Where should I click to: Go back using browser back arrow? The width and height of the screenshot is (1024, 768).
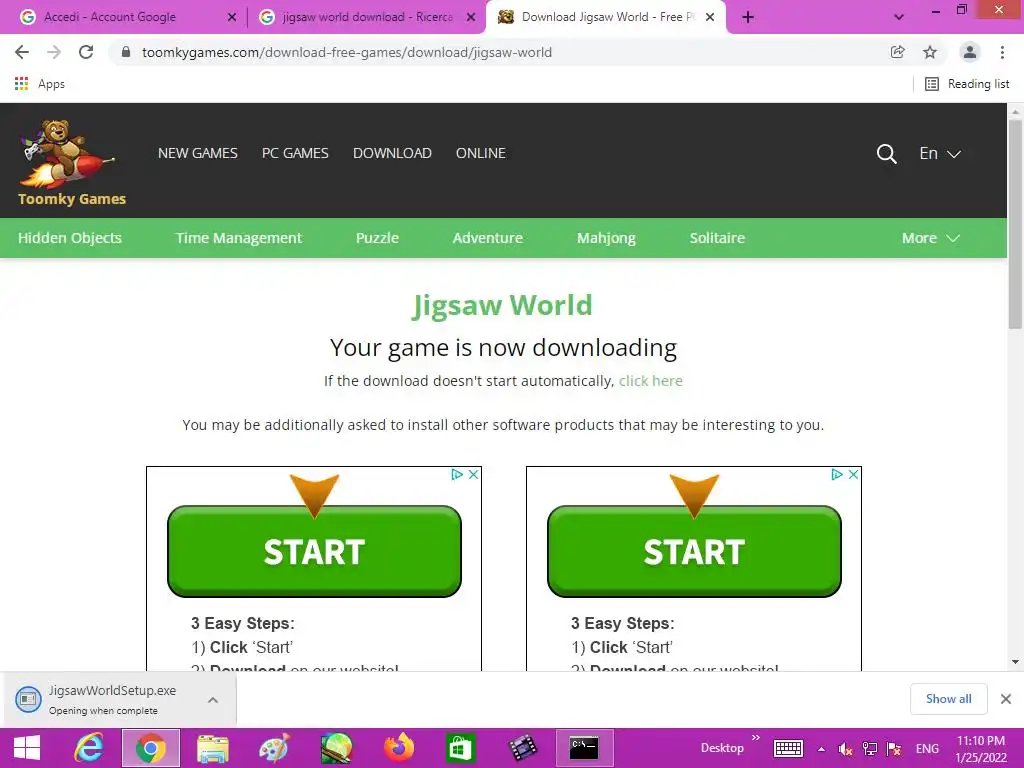click(x=22, y=52)
